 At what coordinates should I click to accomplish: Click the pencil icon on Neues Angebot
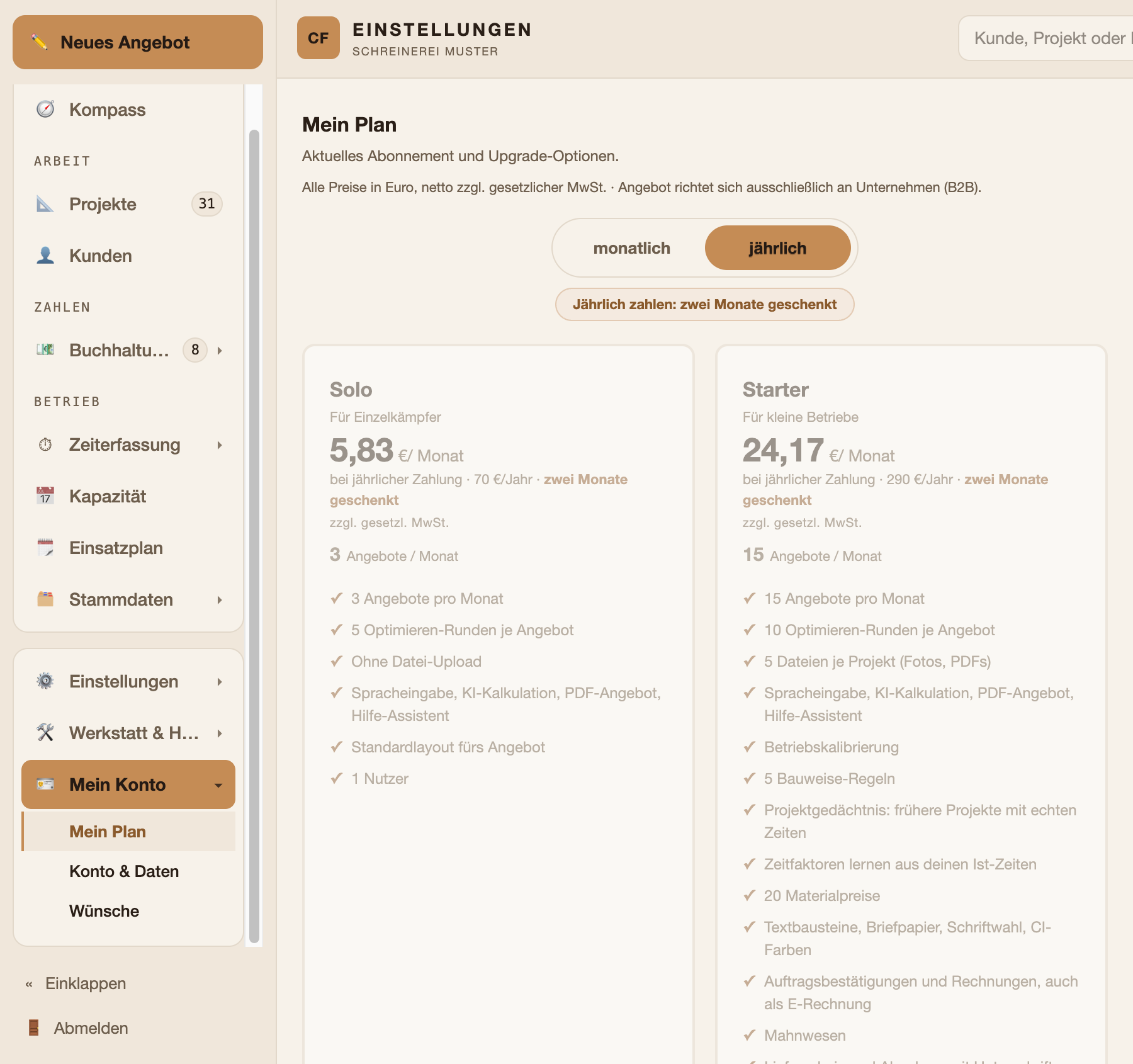[40, 43]
